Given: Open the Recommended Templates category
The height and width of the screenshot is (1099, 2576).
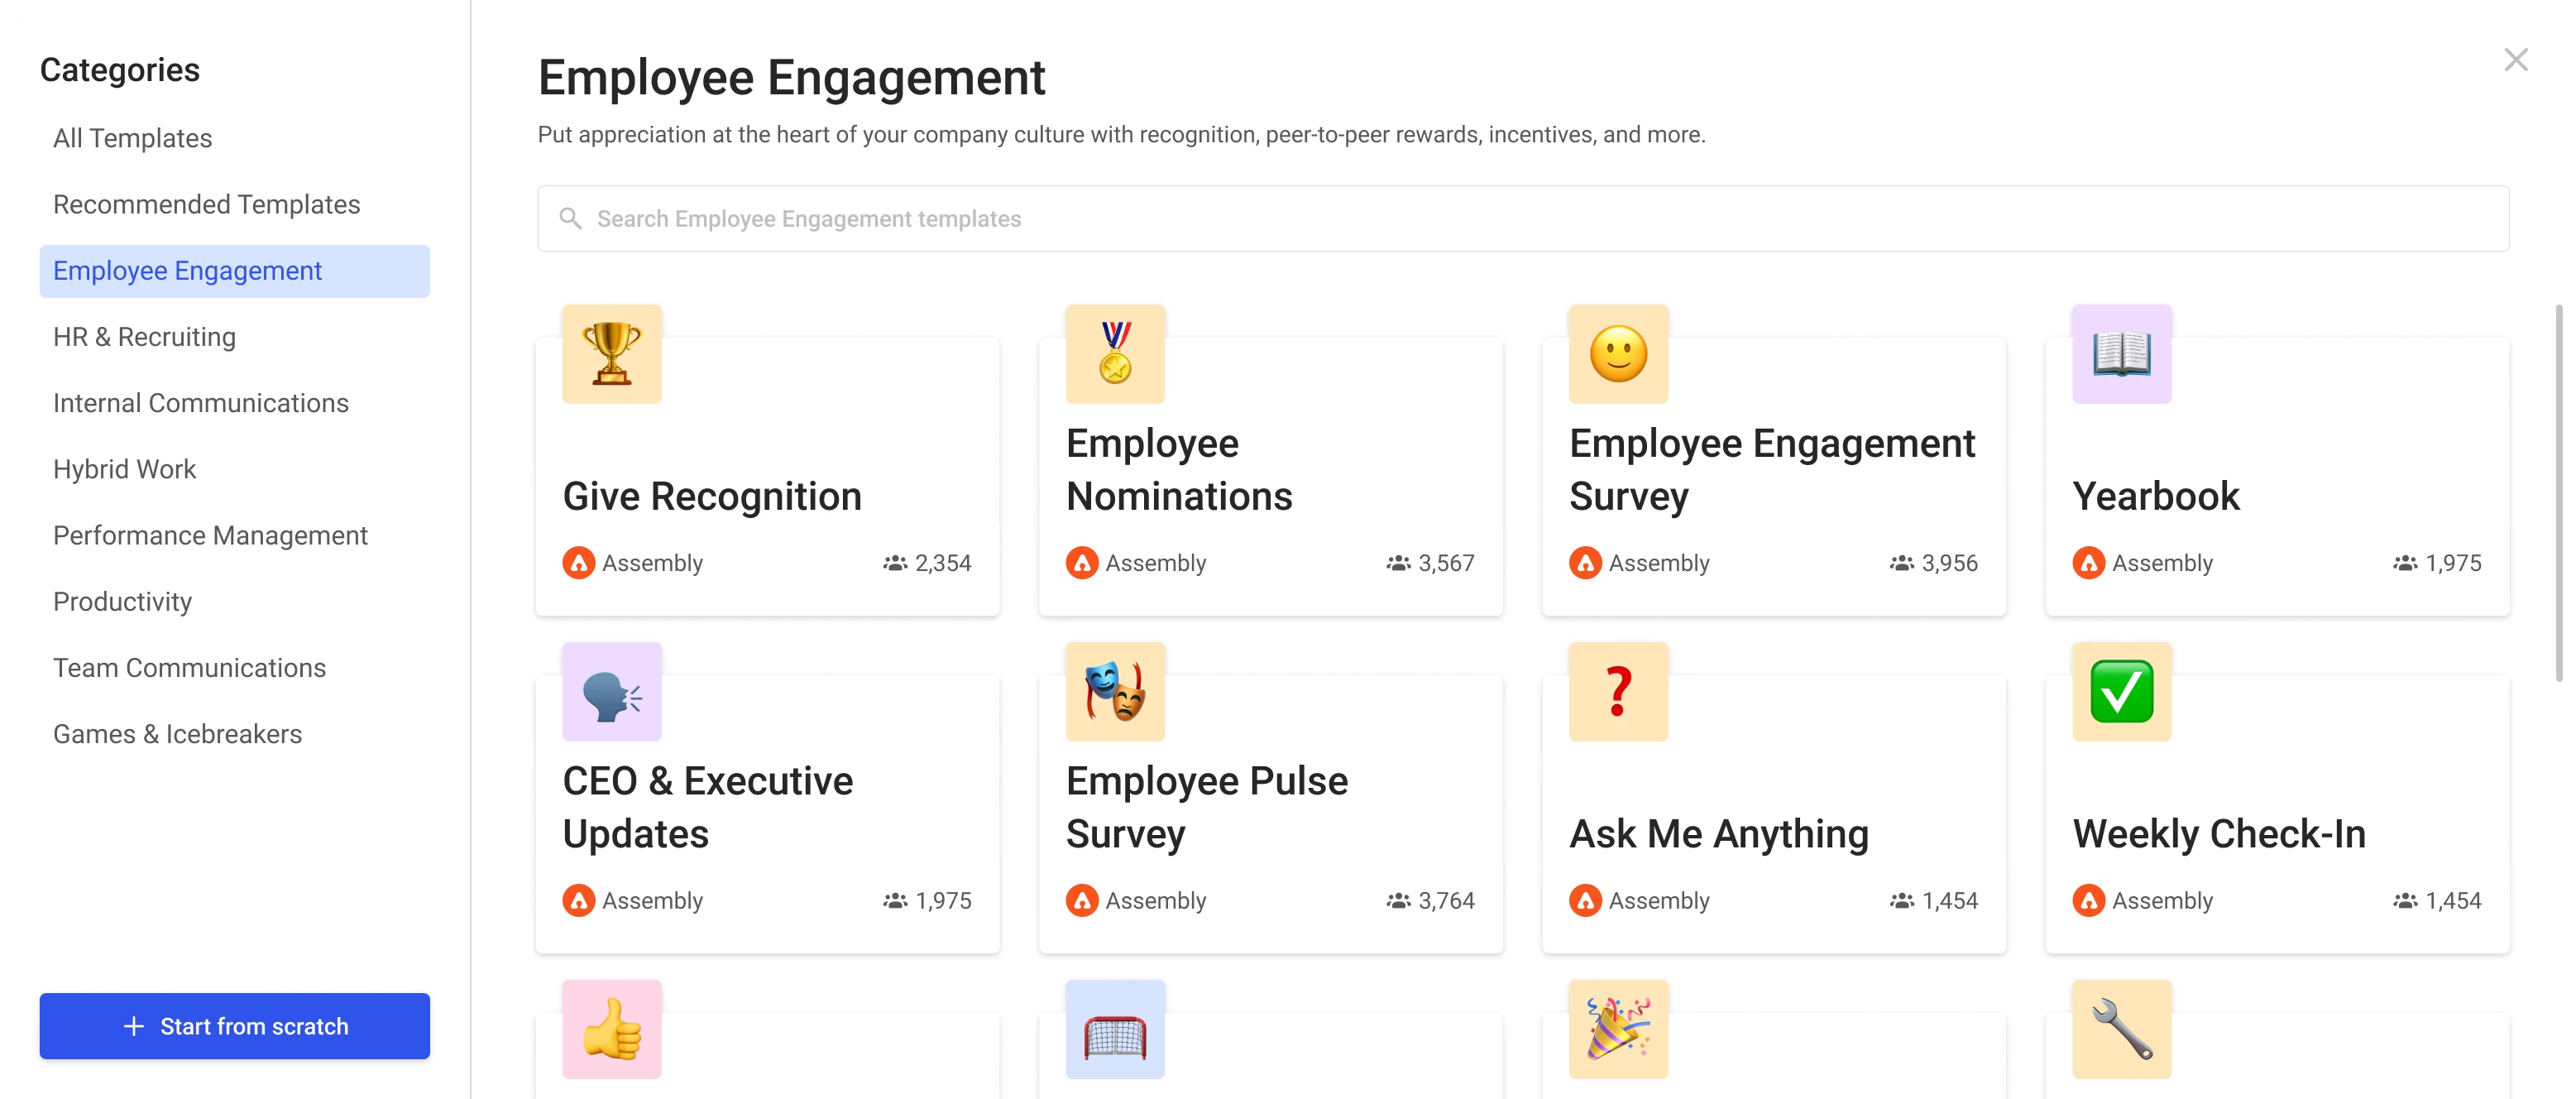Looking at the screenshot, I should click(207, 204).
